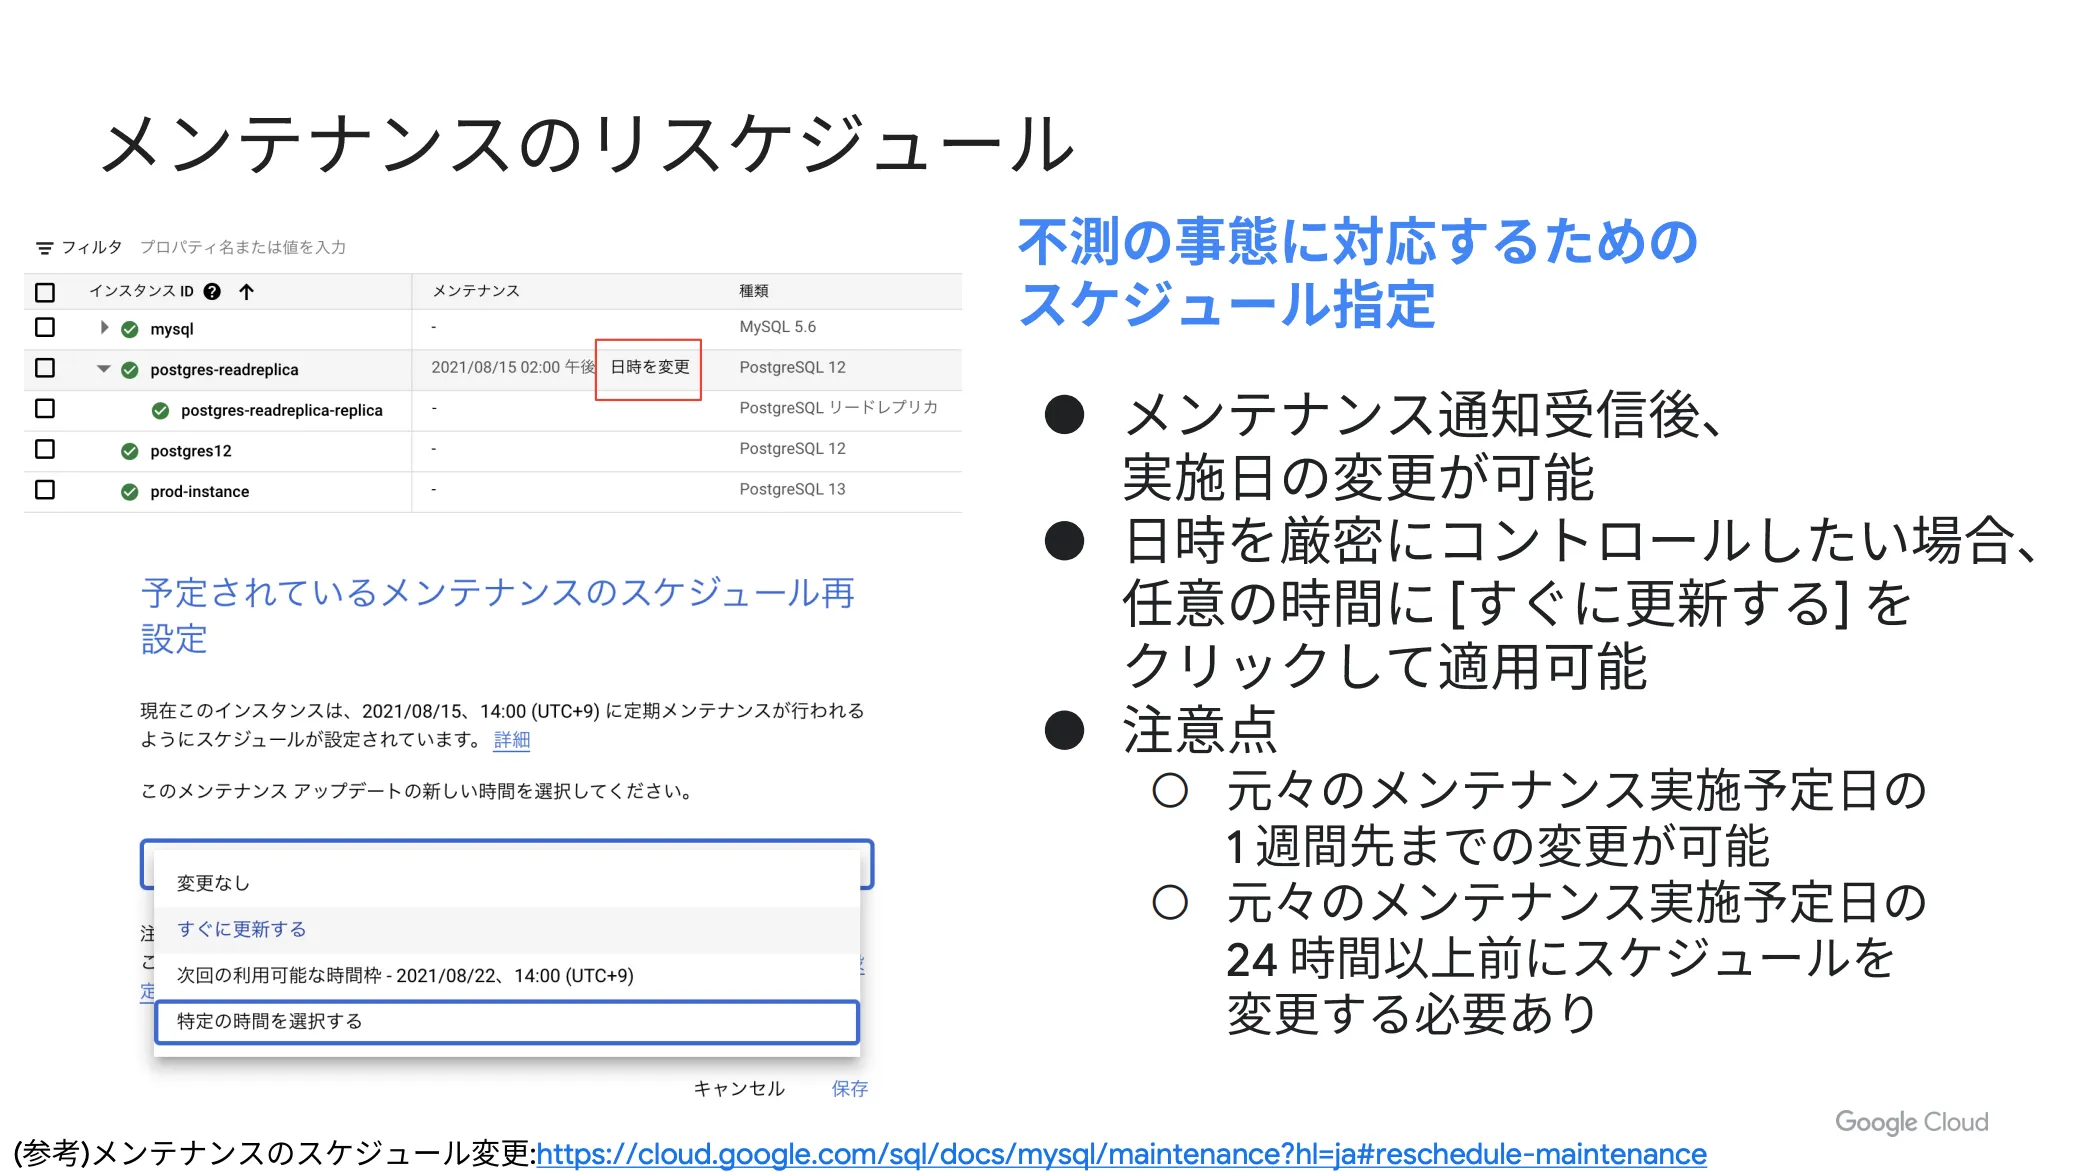This screenshot has width=2082, height=1172.
Task: Open the help icon next to インスタンス ID
Action: [212, 291]
